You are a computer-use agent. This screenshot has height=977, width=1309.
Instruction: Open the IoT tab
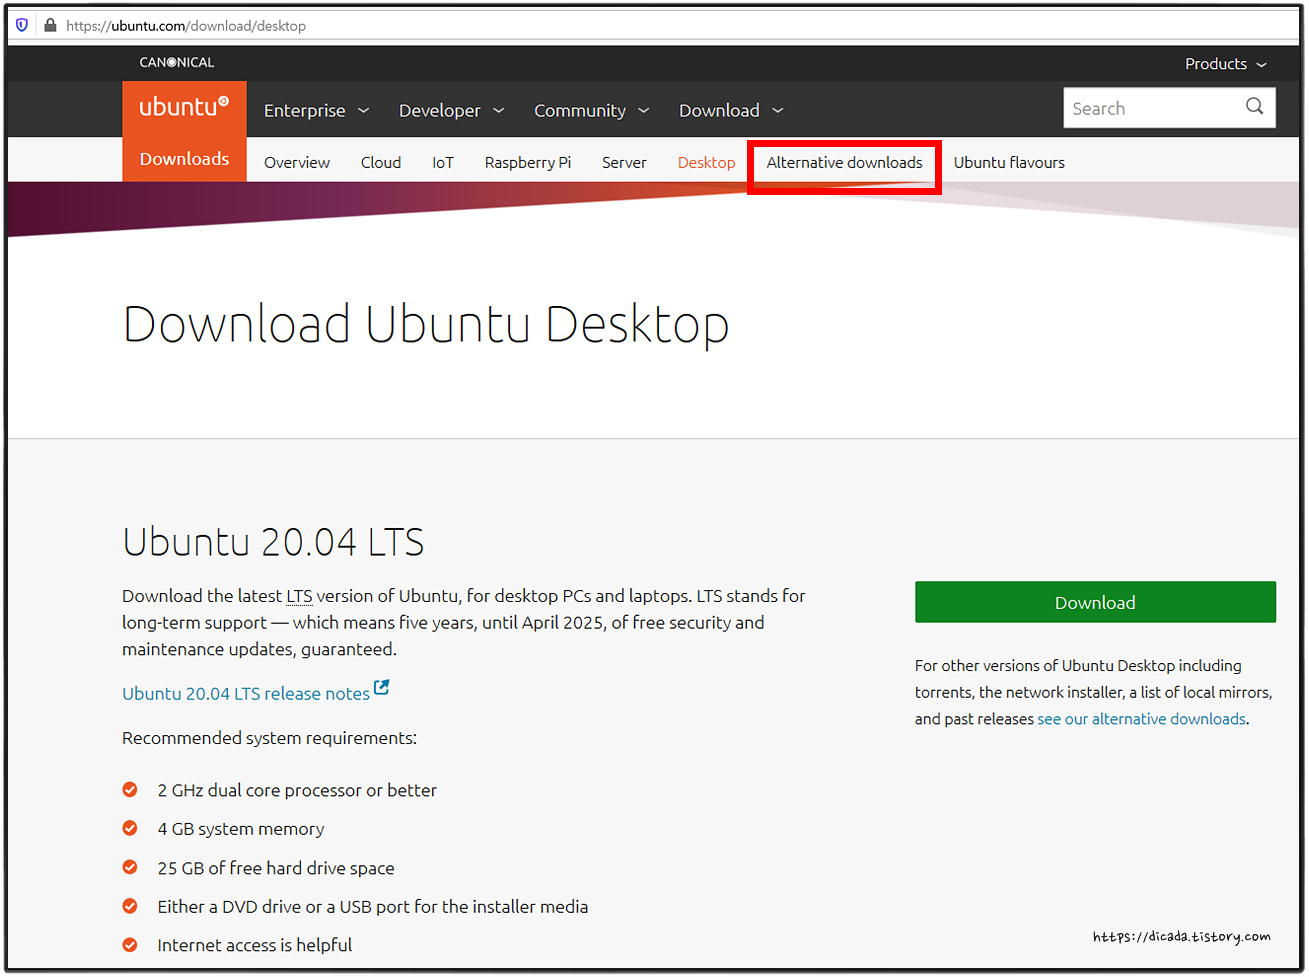pyautogui.click(x=443, y=162)
